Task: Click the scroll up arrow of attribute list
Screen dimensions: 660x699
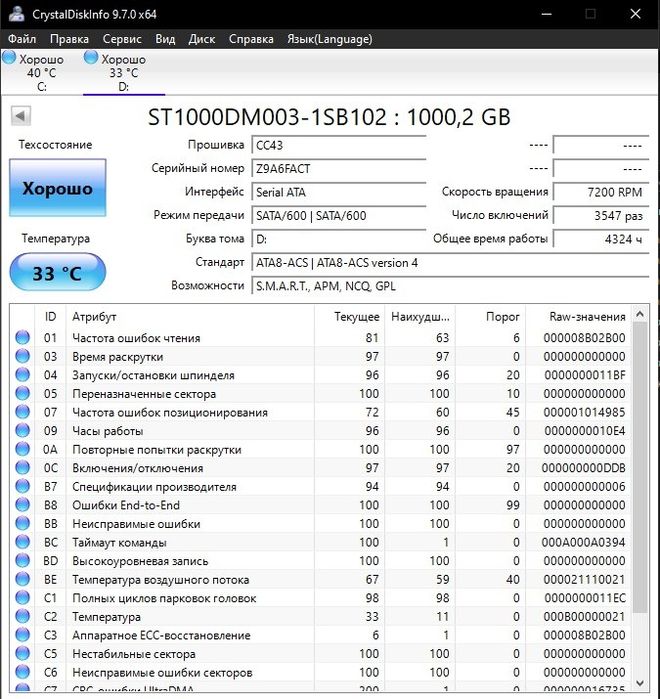Action: click(x=640, y=314)
